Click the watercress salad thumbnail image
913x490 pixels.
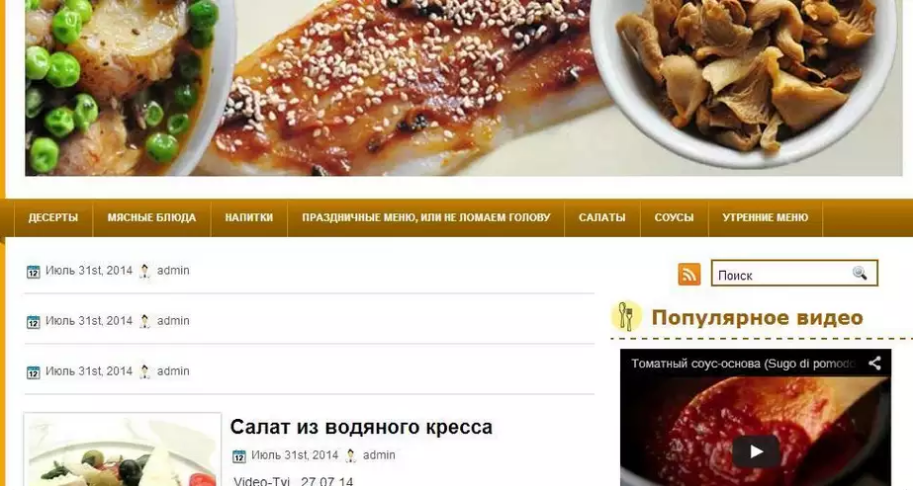[122, 449]
